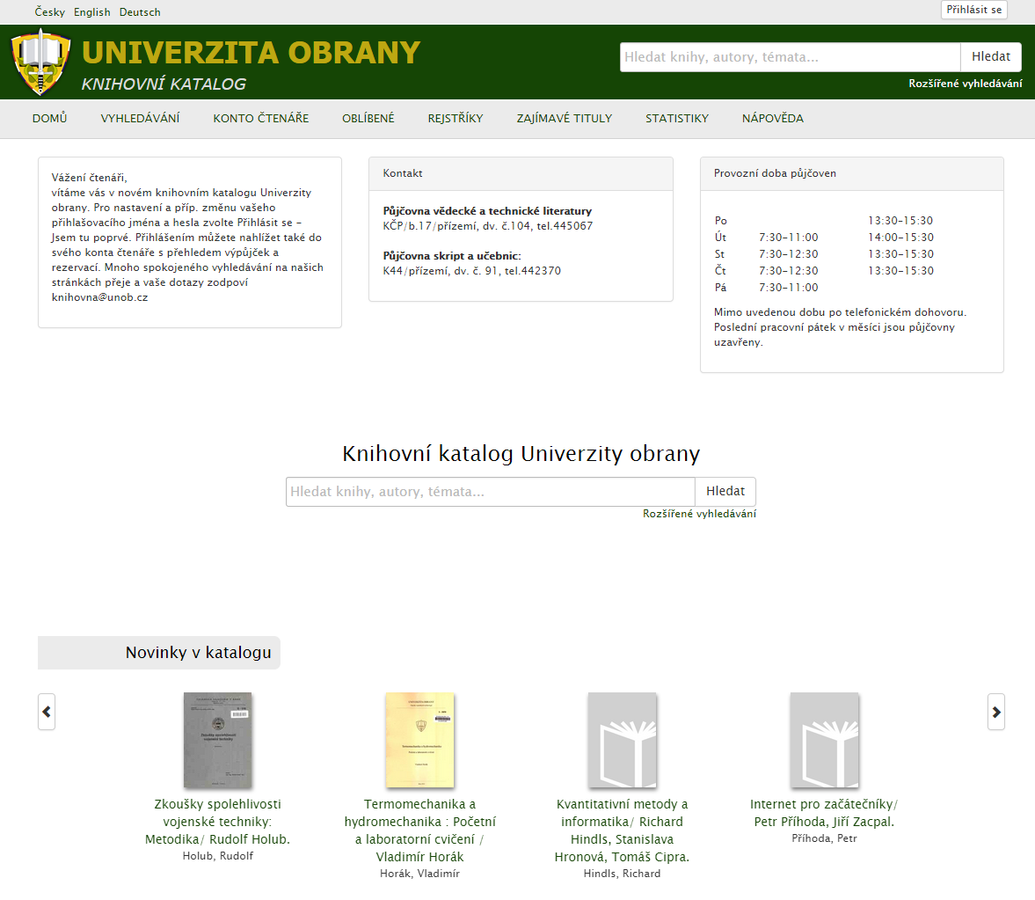
Task: Open the DOMŮ menu item
Action: (x=50, y=118)
